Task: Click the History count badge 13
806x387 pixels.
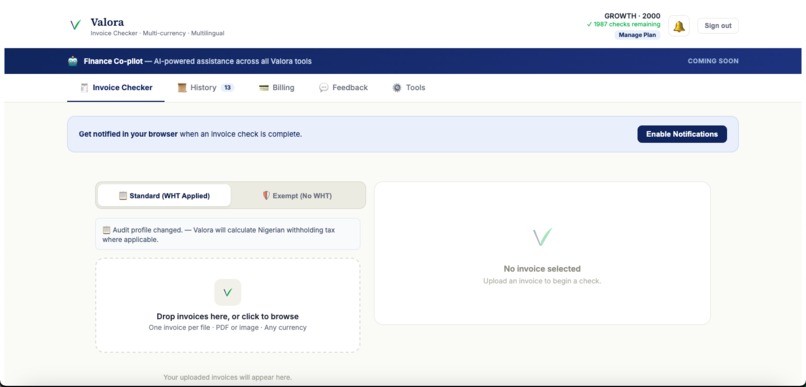Action: tap(227, 88)
